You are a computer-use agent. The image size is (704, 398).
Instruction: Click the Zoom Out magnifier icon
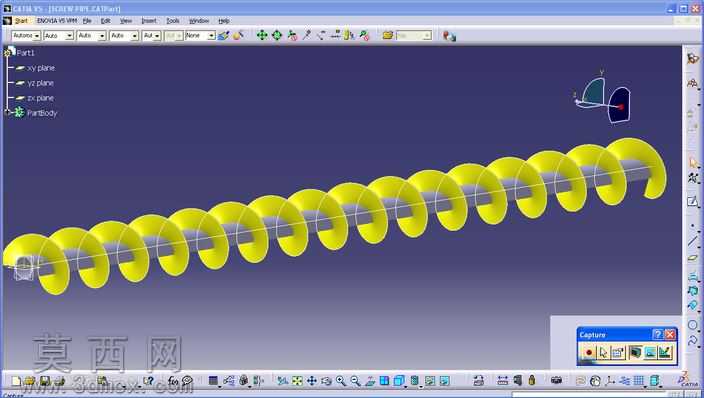(x=355, y=381)
